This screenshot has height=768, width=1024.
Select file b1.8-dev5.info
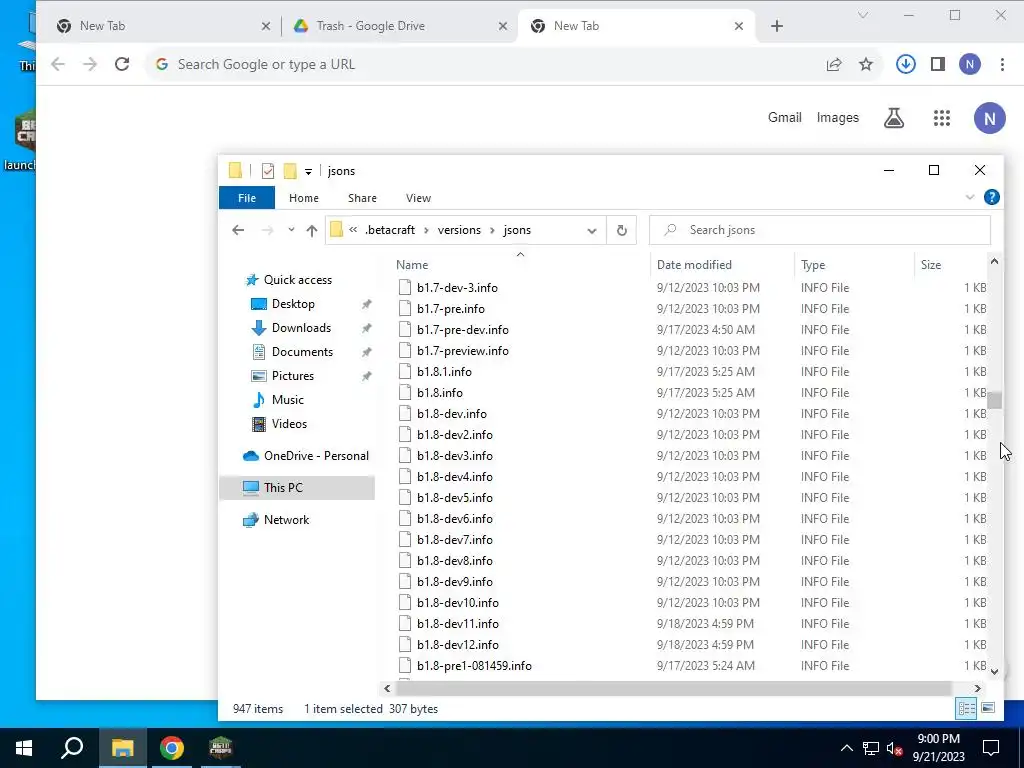(x=455, y=498)
